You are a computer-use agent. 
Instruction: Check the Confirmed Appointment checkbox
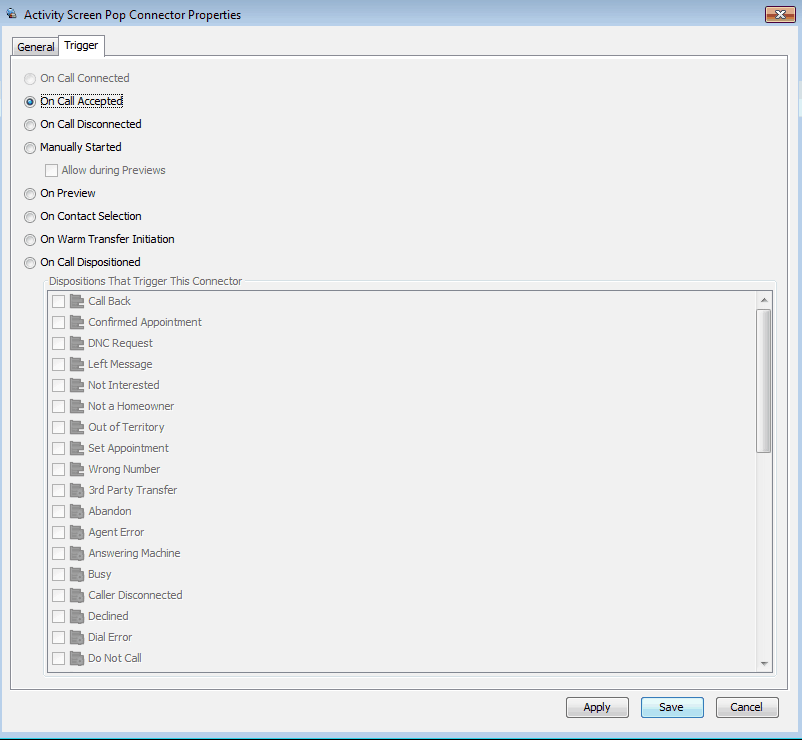click(x=58, y=322)
